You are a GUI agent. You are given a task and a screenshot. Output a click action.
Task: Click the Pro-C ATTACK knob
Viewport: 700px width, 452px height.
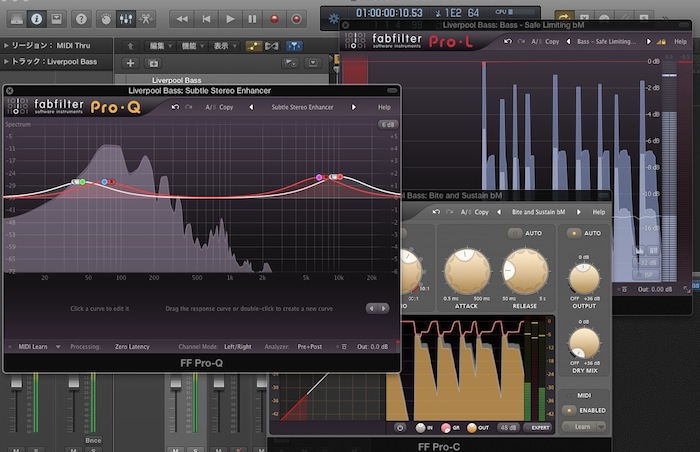pyautogui.click(x=467, y=272)
